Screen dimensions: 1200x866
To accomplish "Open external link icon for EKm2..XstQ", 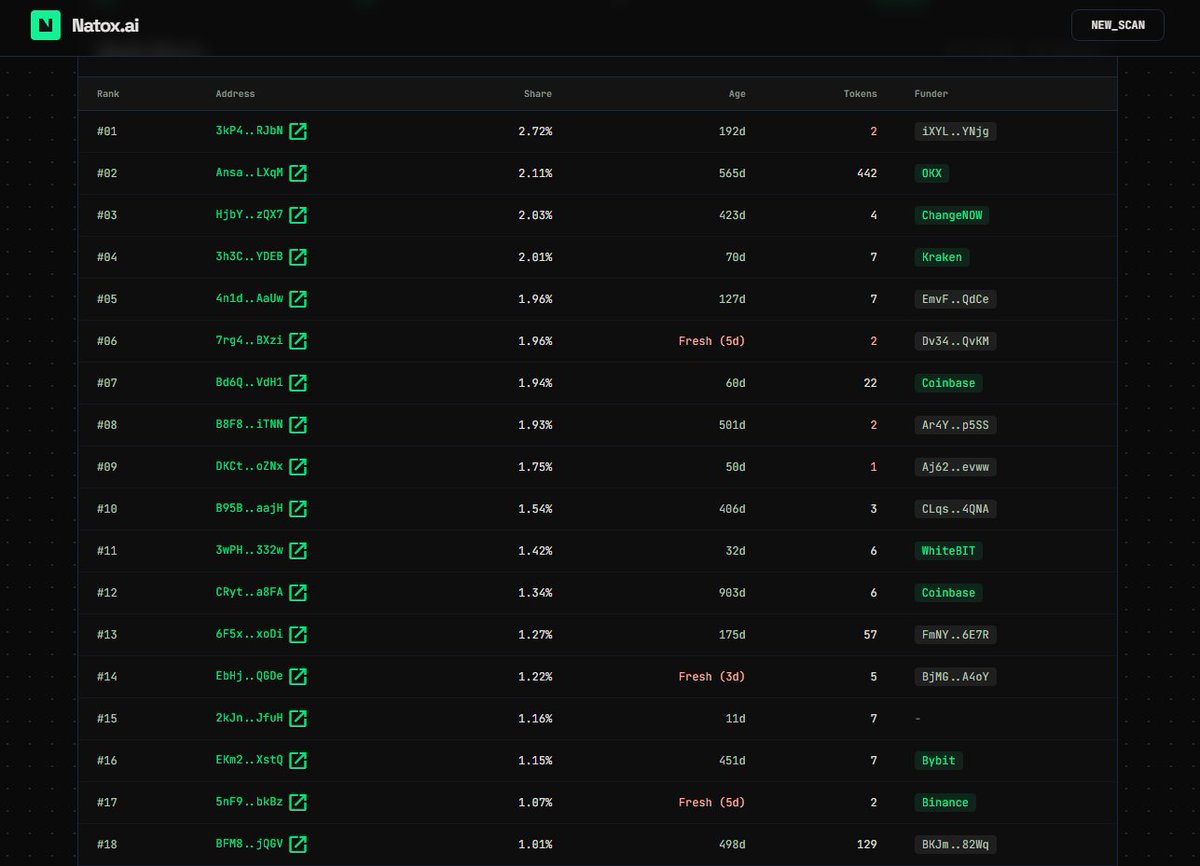I will click(x=298, y=761).
